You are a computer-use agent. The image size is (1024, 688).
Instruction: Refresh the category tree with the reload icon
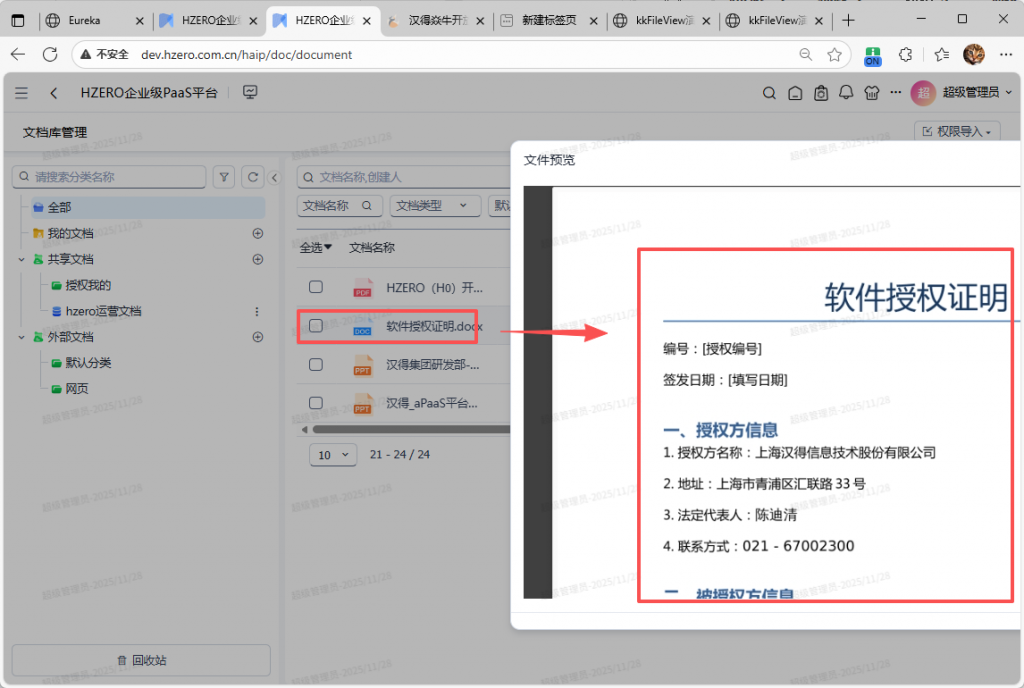[x=253, y=177]
